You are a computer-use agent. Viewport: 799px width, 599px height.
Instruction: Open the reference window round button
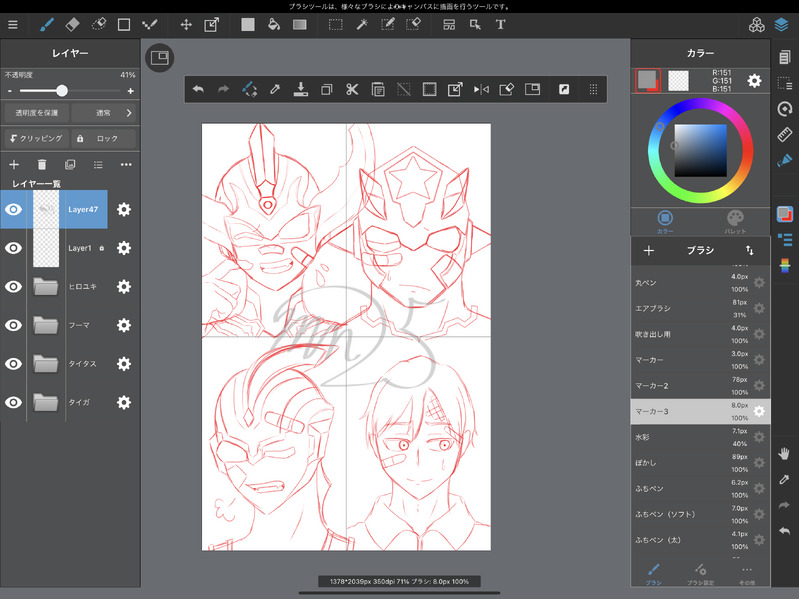pyautogui.click(x=159, y=58)
